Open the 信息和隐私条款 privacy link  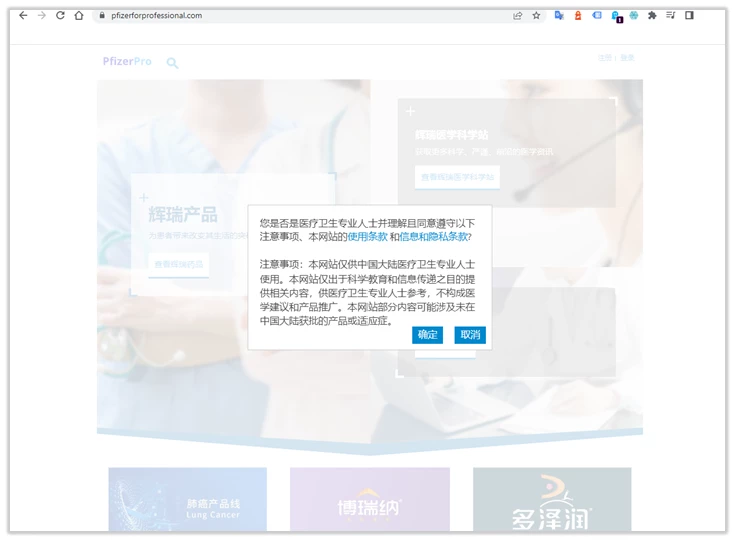[433, 237]
